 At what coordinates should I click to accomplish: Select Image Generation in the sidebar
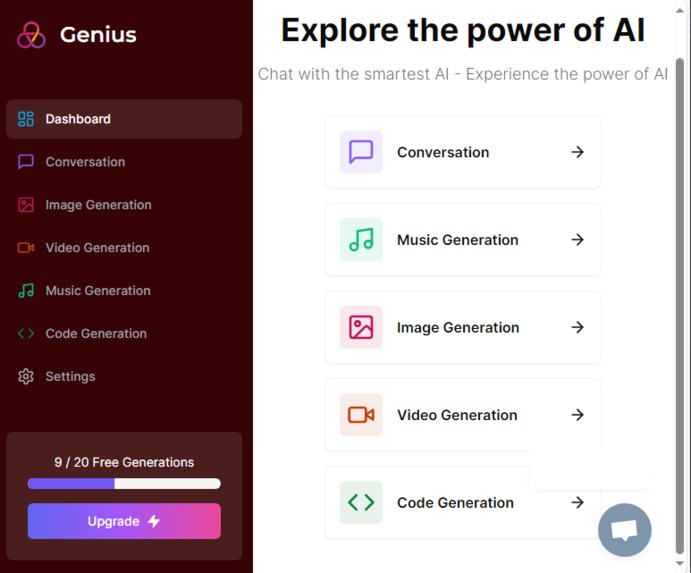pyautogui.click(x=124, y=205)
